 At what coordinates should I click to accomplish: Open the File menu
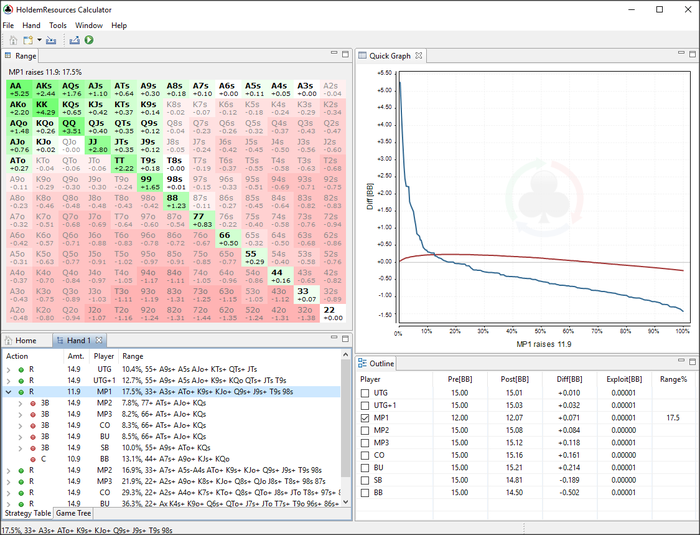[x=8, y=25]
